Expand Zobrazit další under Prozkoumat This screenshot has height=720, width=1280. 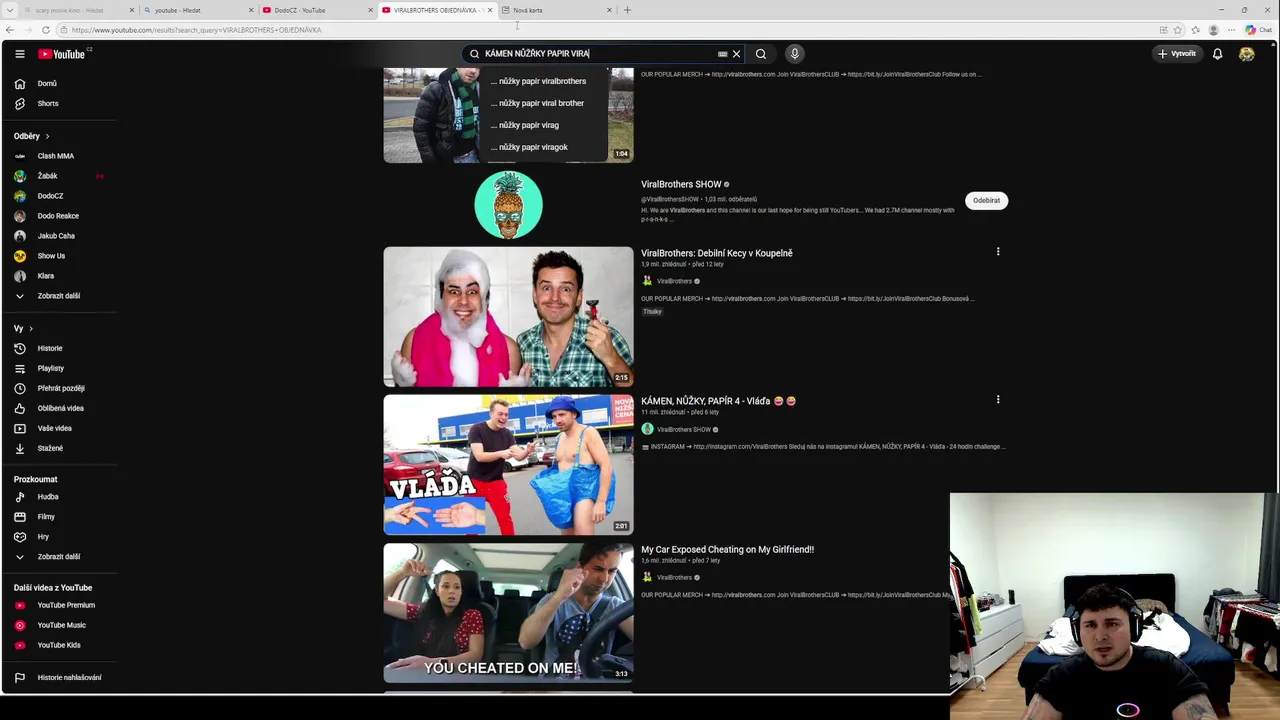click(59, 557)
